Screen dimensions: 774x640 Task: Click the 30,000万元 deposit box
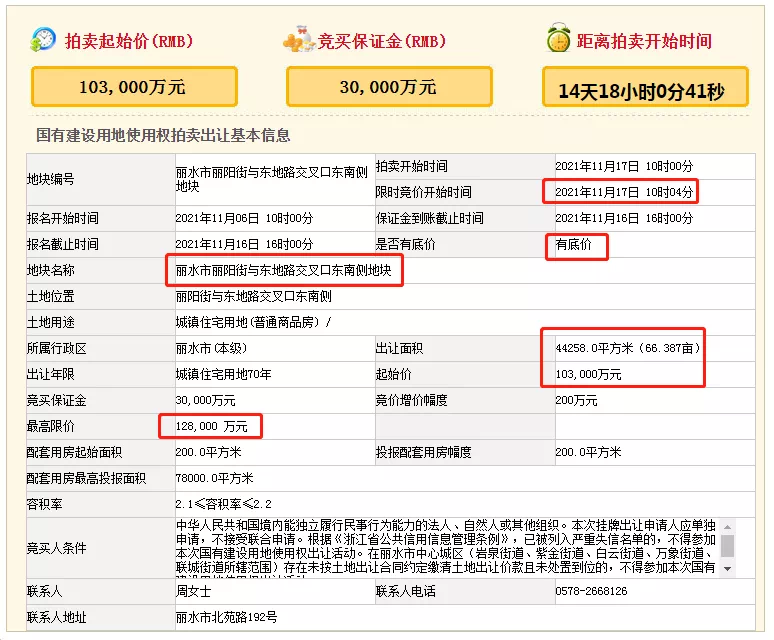389,87
